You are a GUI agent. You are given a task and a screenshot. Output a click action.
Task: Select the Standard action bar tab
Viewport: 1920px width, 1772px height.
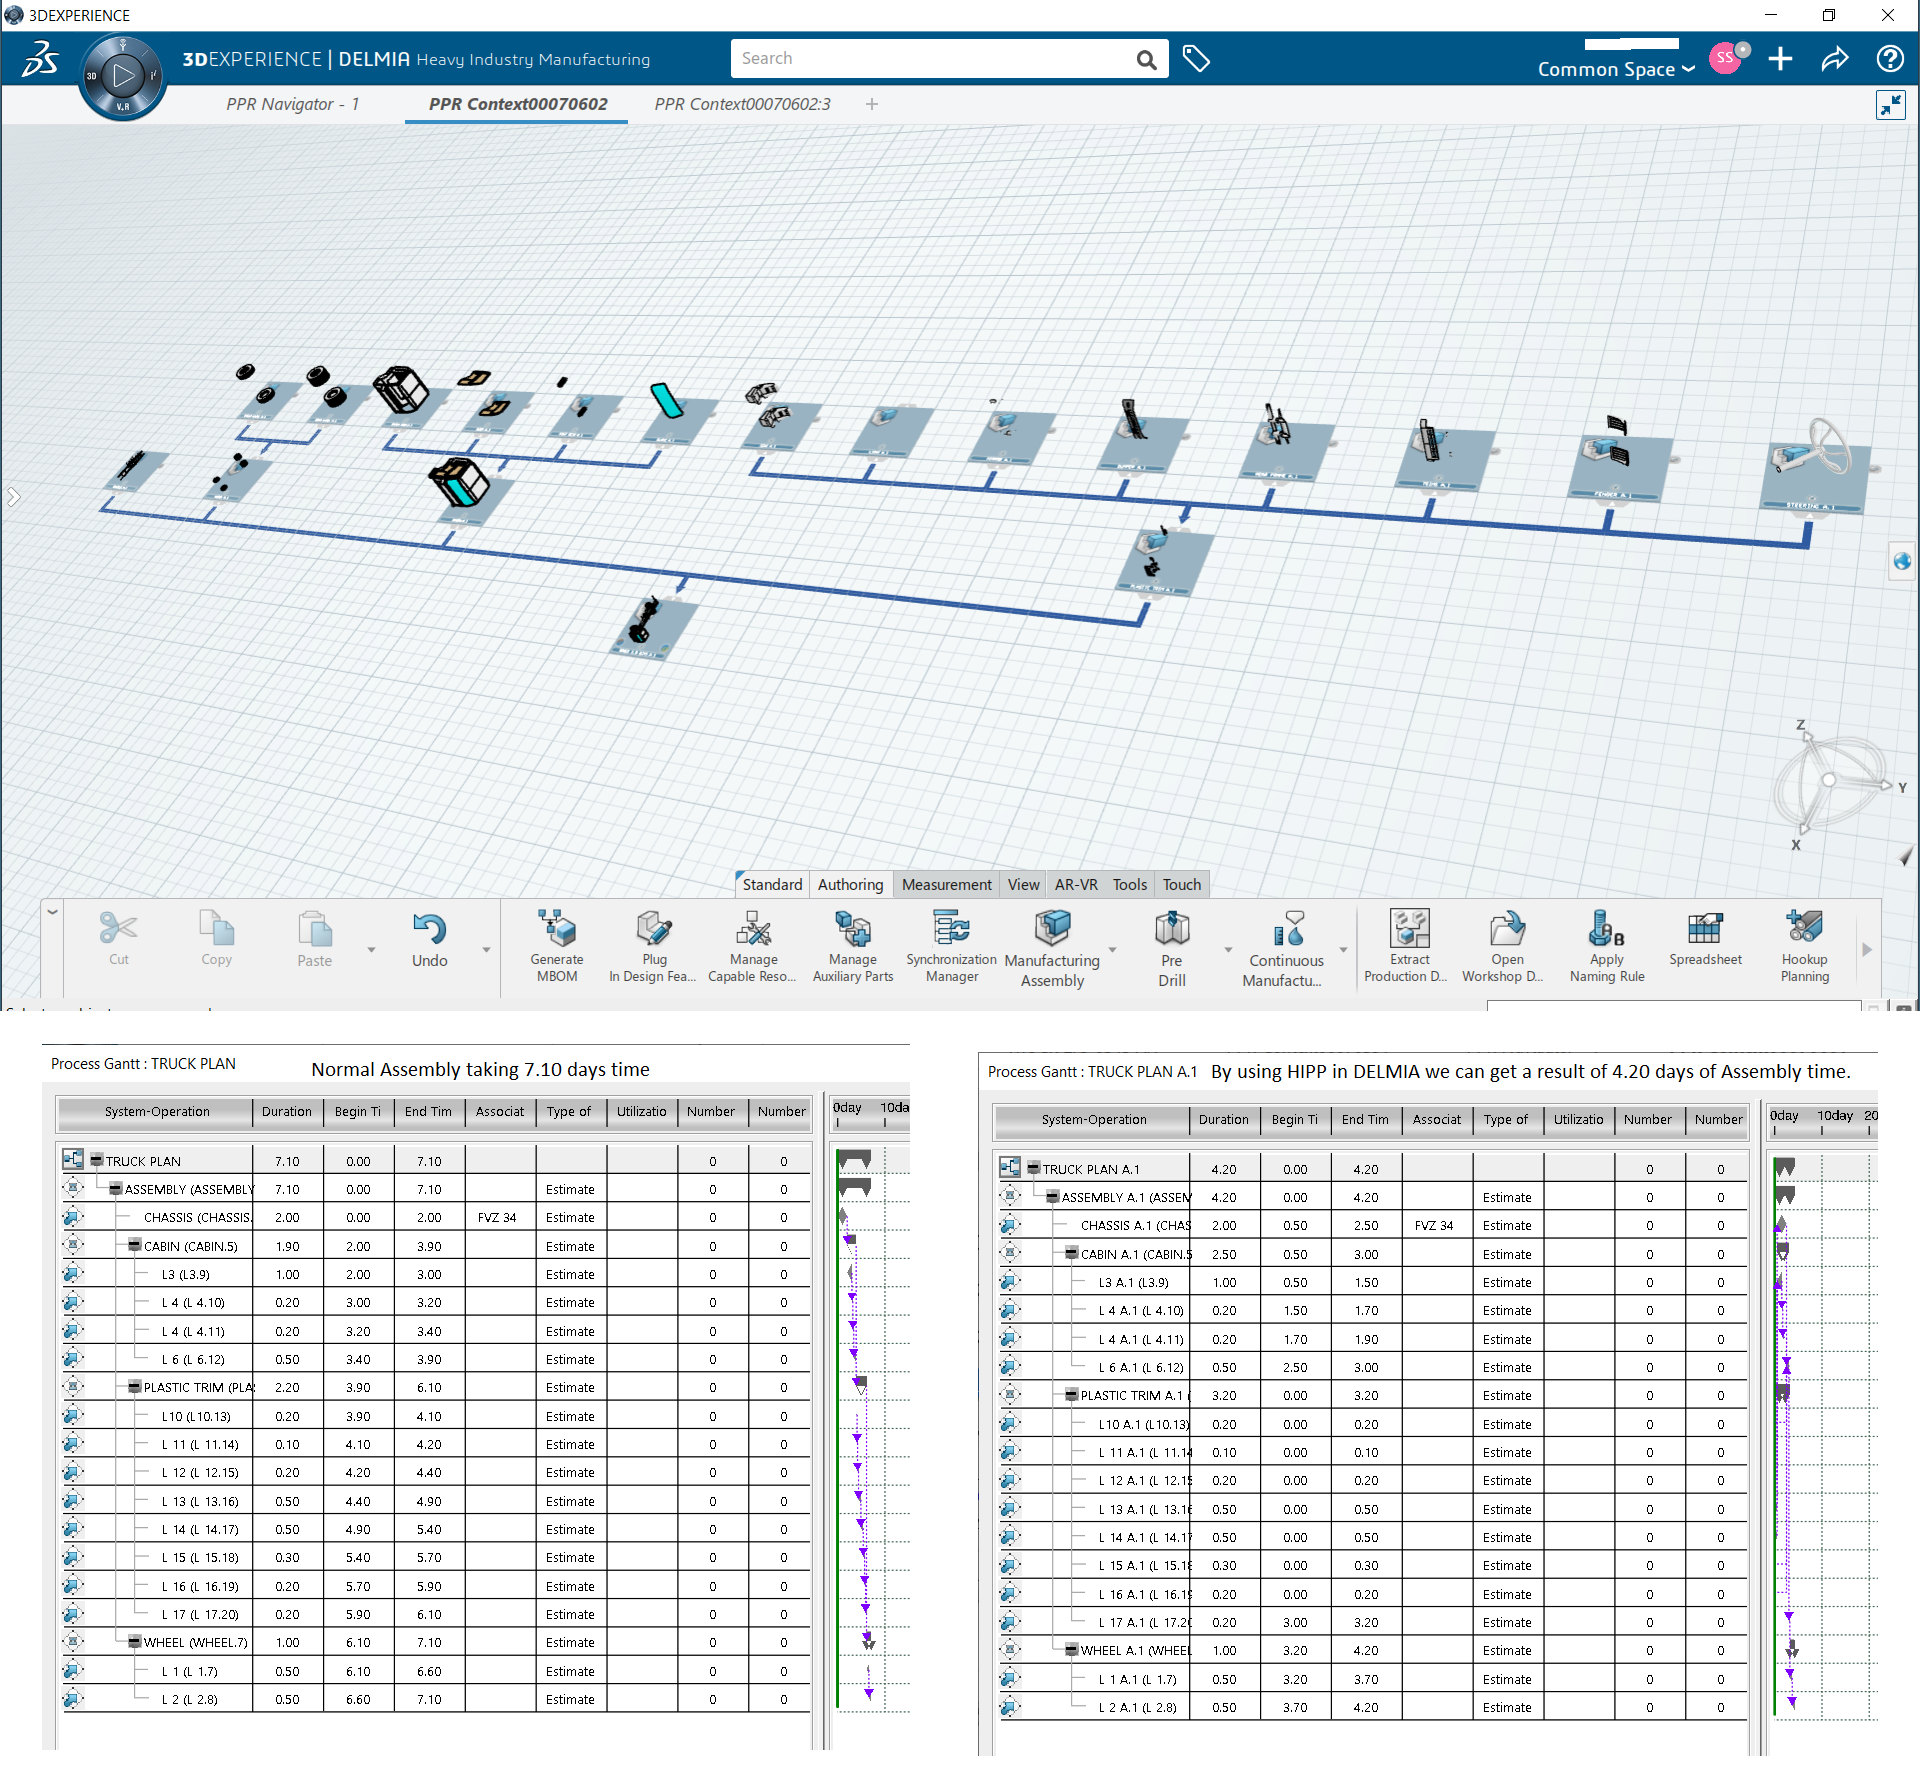tap(772, 884)
